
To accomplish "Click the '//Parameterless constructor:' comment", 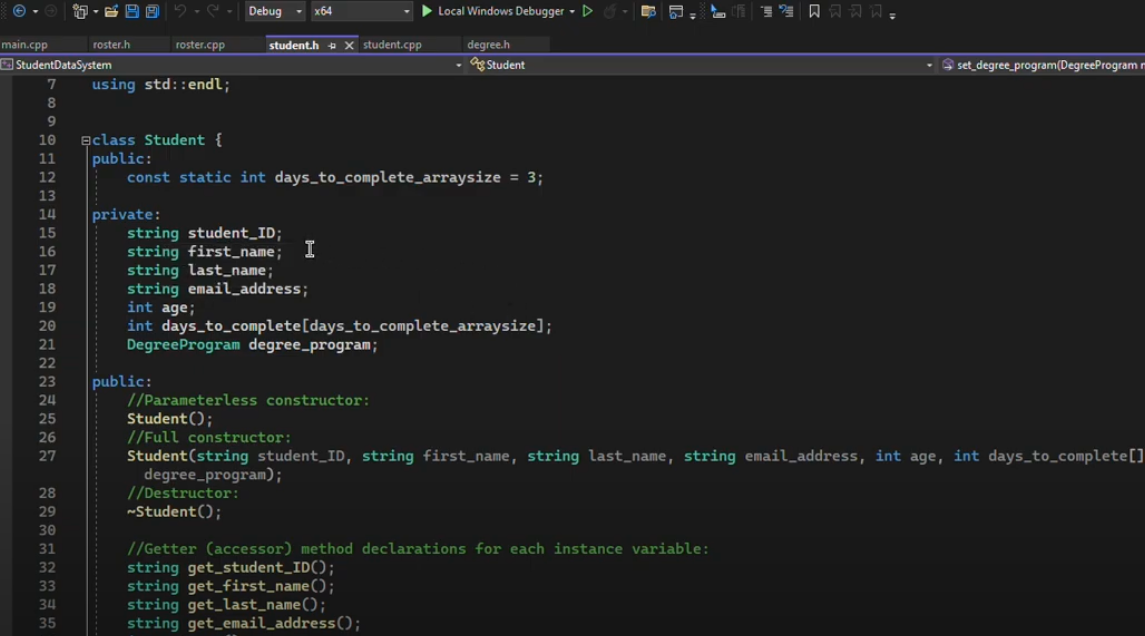I will pos(248,400).
